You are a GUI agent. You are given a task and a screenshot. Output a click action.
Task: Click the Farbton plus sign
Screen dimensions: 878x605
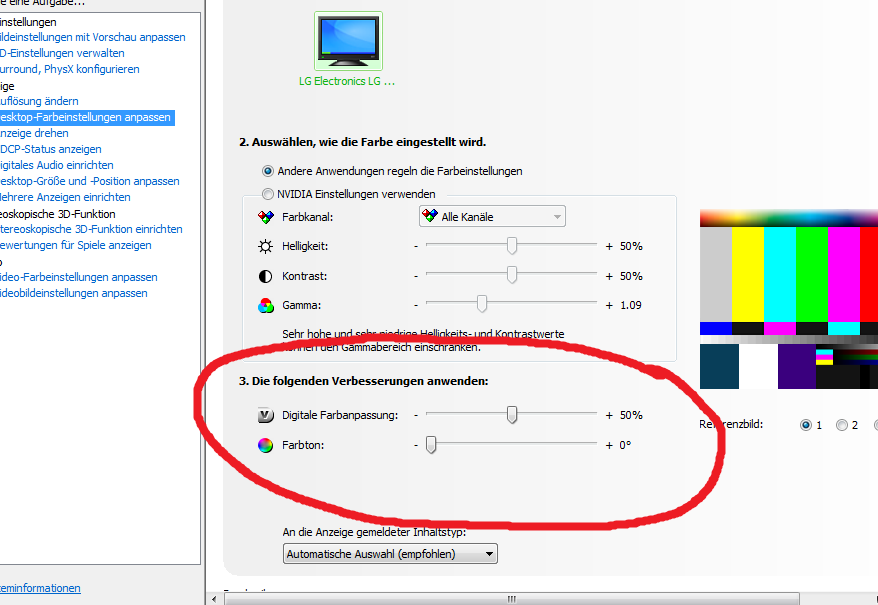[x=609, y=445]
